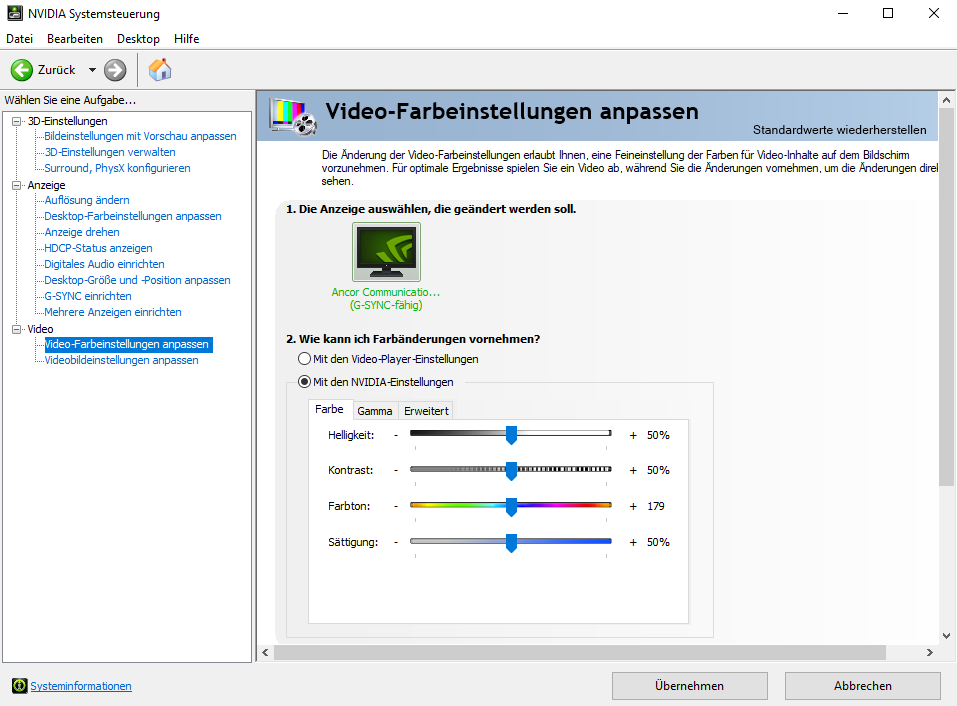
Task: Click the Kontrast slider thumb
Action: [511, 470]
